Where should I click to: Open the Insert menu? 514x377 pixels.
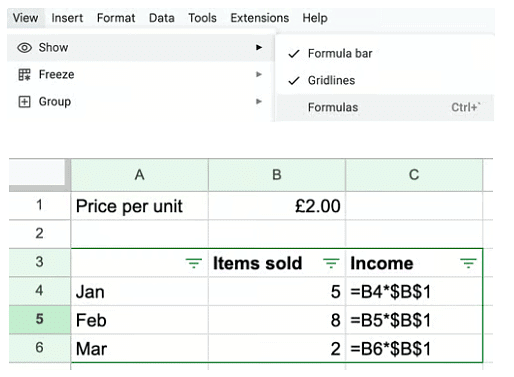pyautogui.click(x=67, y=18)
